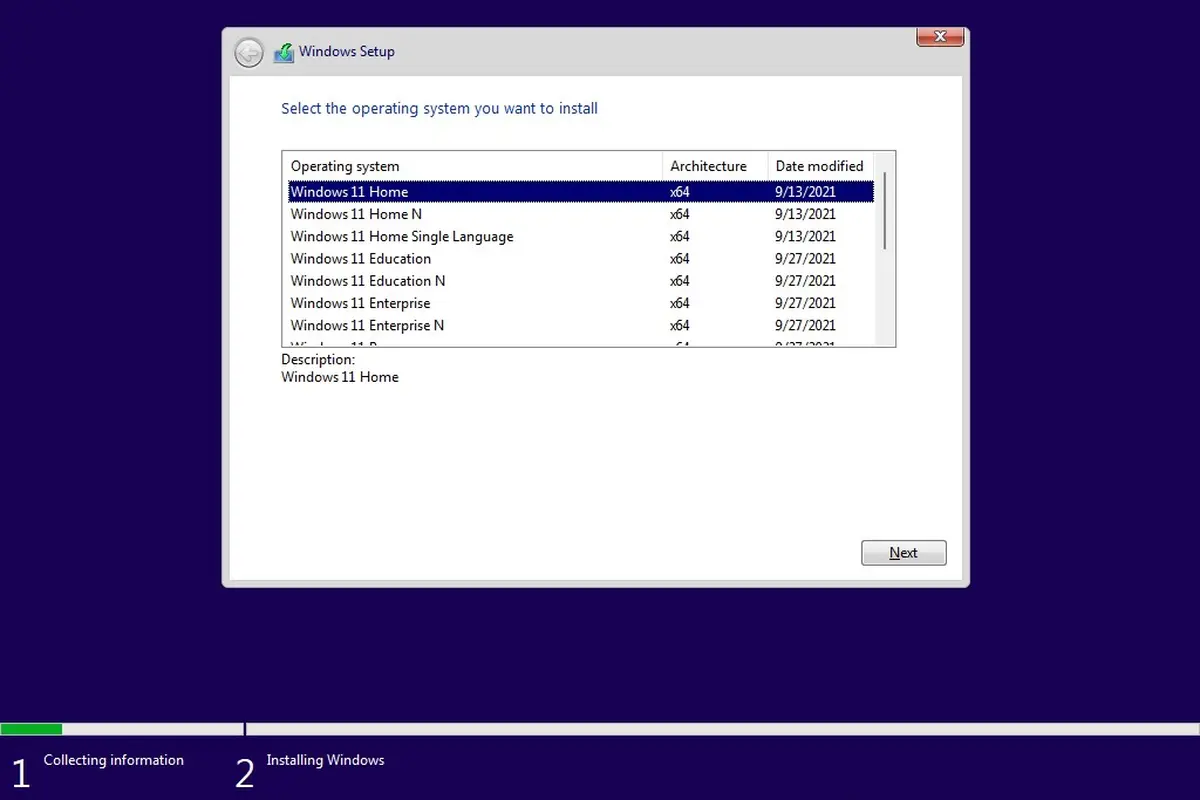Click the Windows Setup logo icon
1200x800 pixels.
(x=284, y=51)
